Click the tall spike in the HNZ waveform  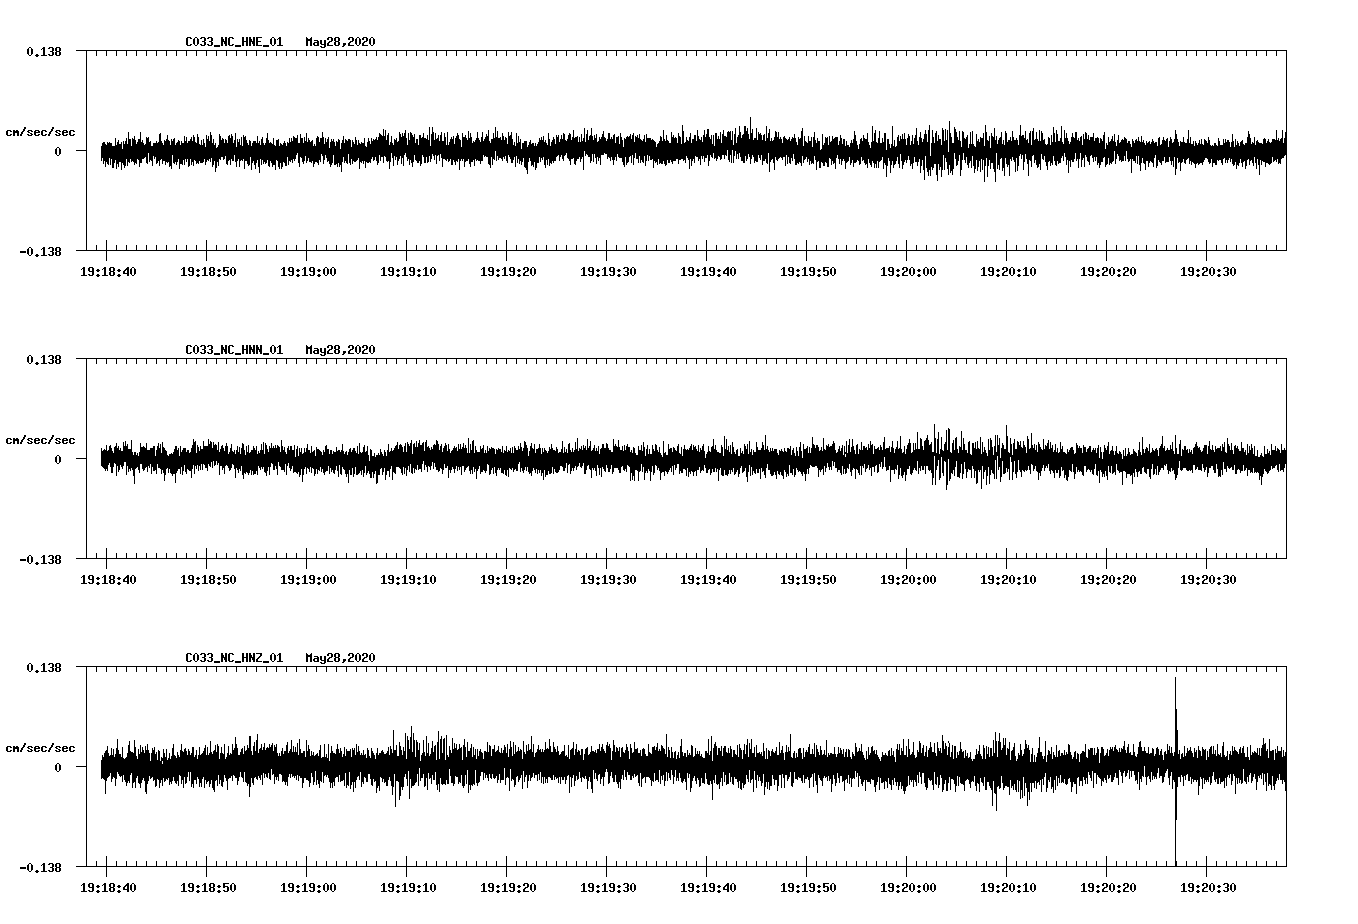coord(1176,770)
